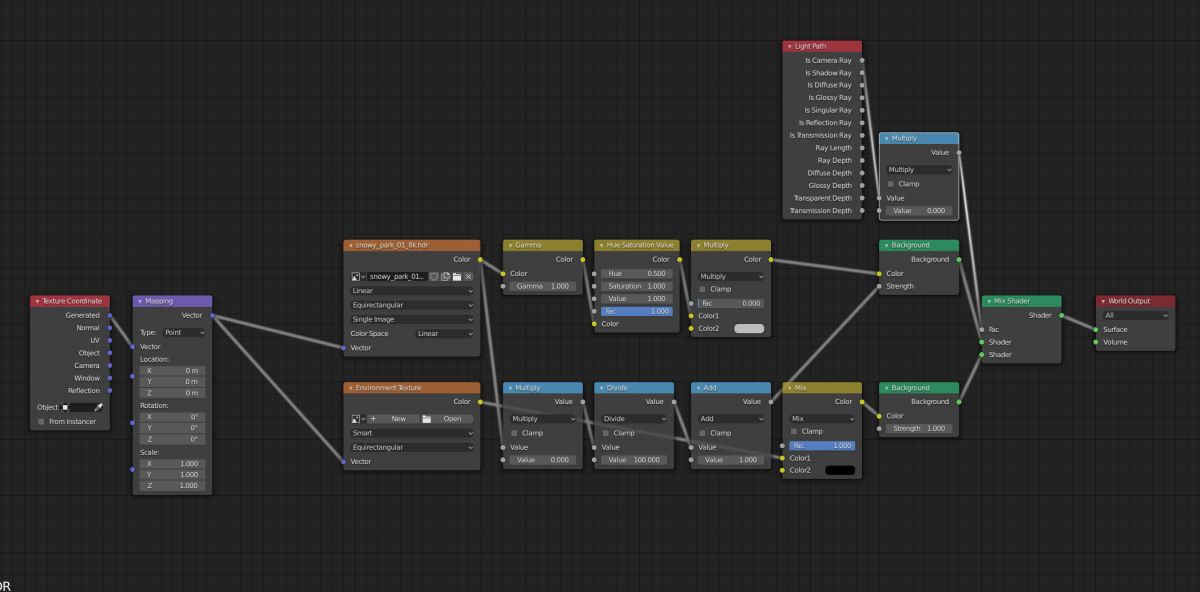Click the Fac input socket of Mix Shader

(981, 329)
